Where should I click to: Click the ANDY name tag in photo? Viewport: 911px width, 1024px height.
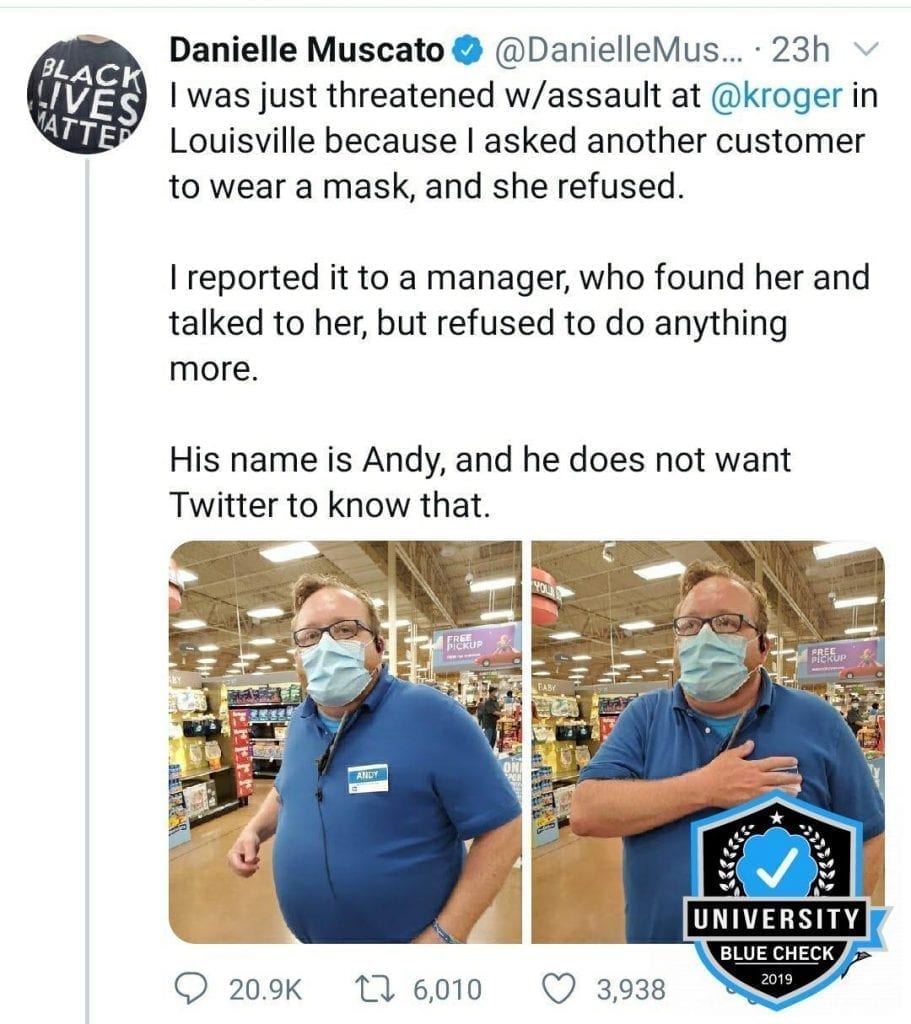(368, 778)
